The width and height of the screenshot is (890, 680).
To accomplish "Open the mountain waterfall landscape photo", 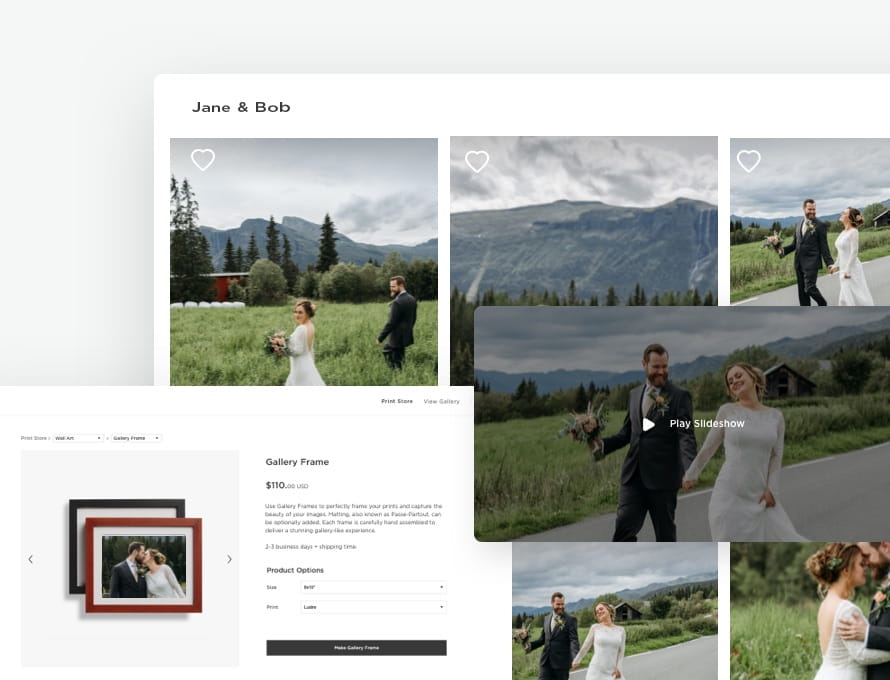I will click(583, 221).
